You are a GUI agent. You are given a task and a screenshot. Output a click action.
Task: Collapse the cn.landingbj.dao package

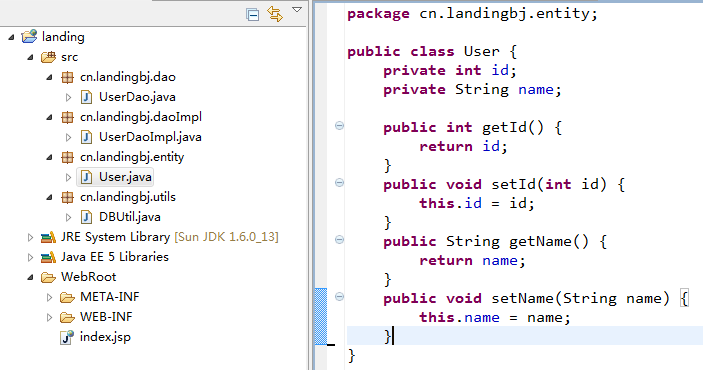point(49,78)
